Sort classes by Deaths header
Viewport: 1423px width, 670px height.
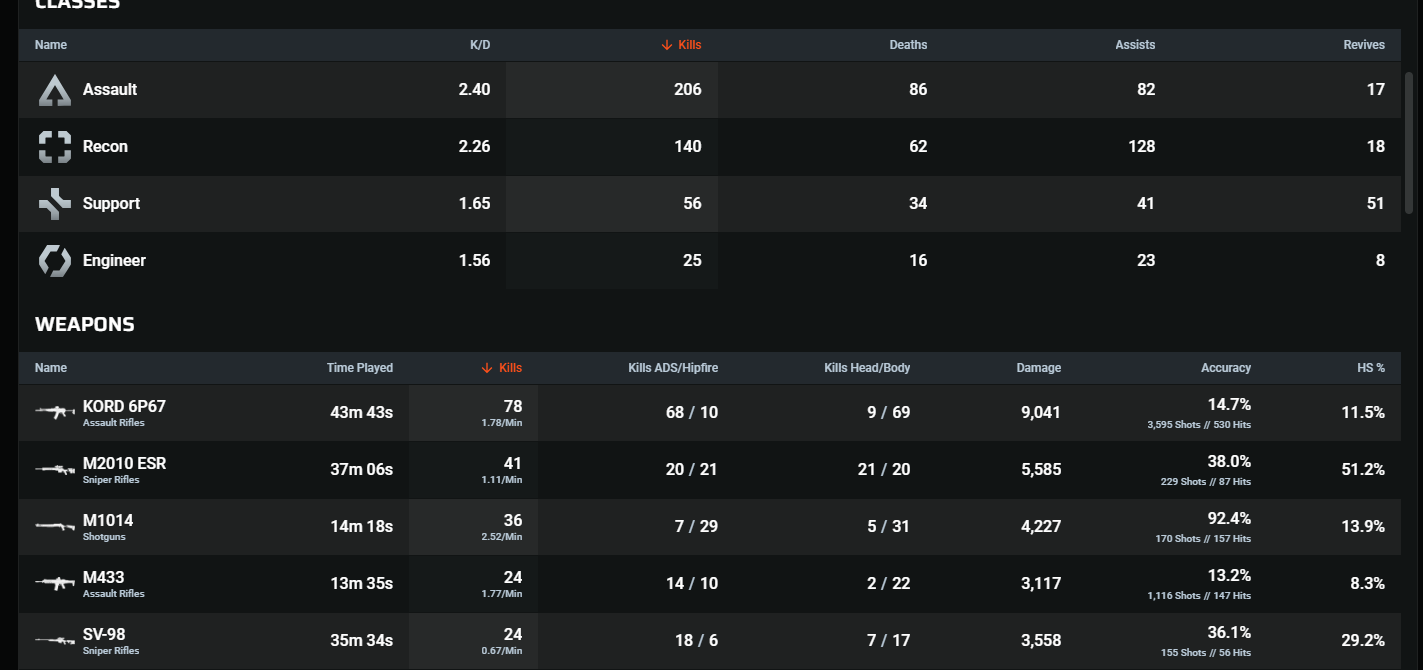point(908,45)
